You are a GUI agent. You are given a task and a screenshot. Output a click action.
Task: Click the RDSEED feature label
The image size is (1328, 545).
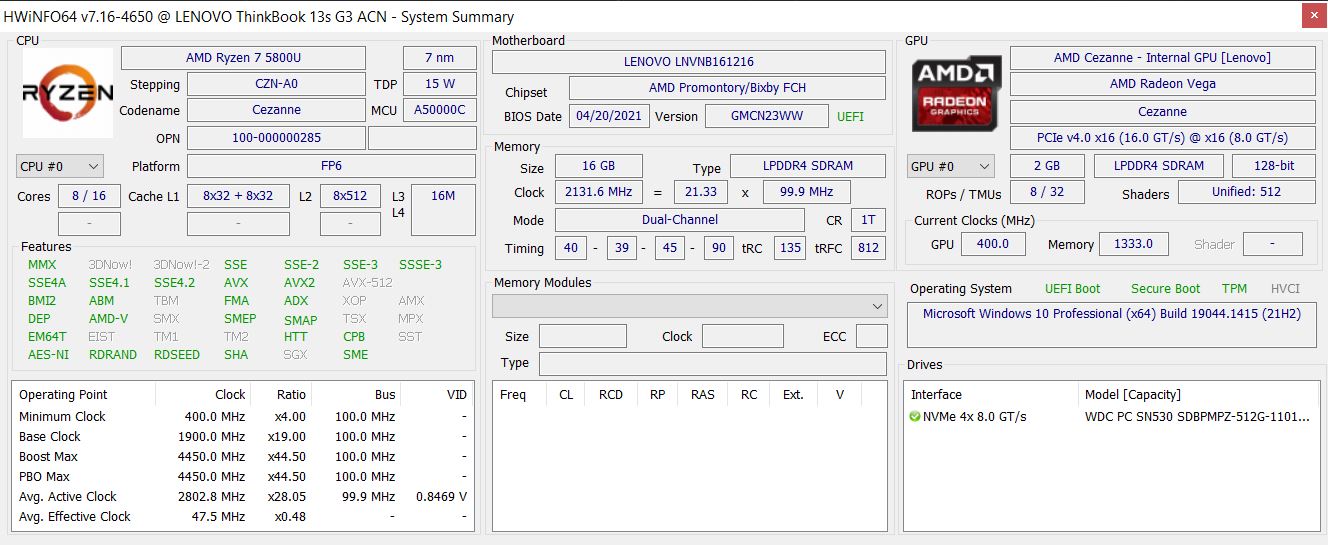177,355
